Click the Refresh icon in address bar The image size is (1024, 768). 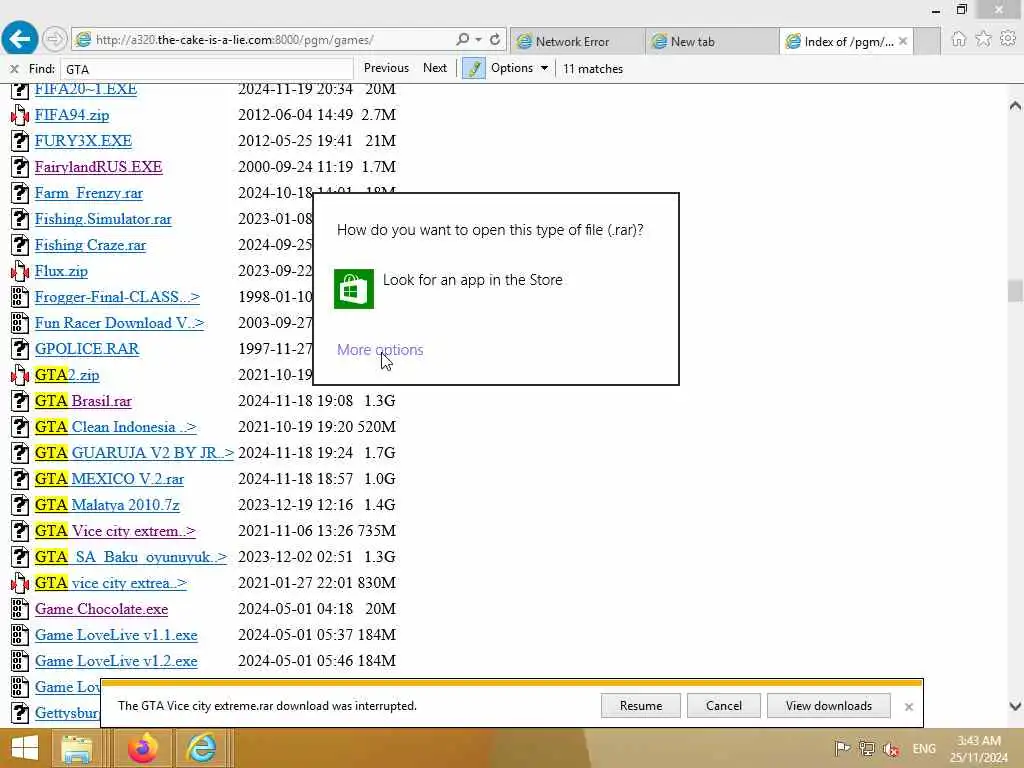495,40
